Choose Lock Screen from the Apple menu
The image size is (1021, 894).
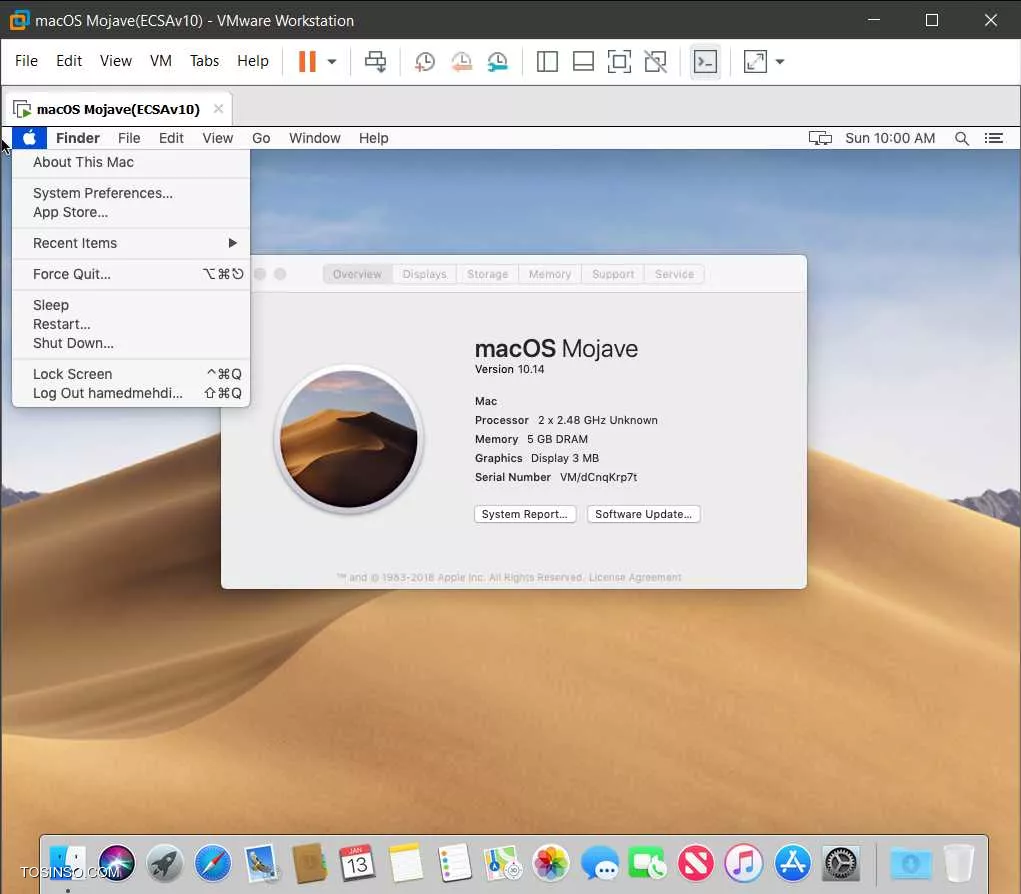click(131, 374)
